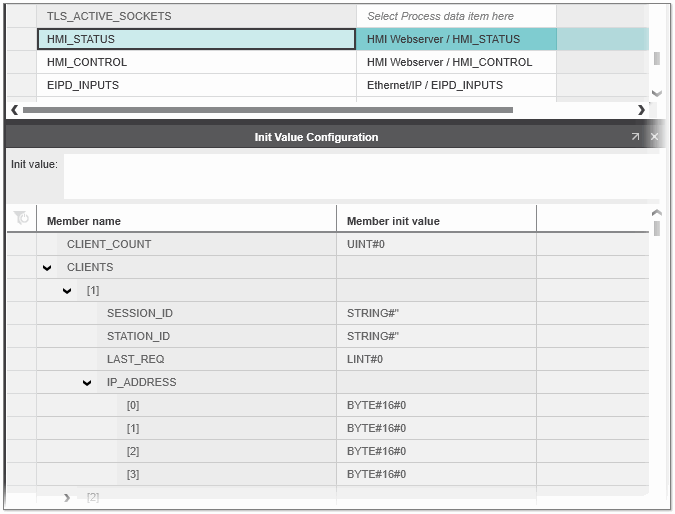Click right arrow of horizontal scrollbar

(641, 110)
